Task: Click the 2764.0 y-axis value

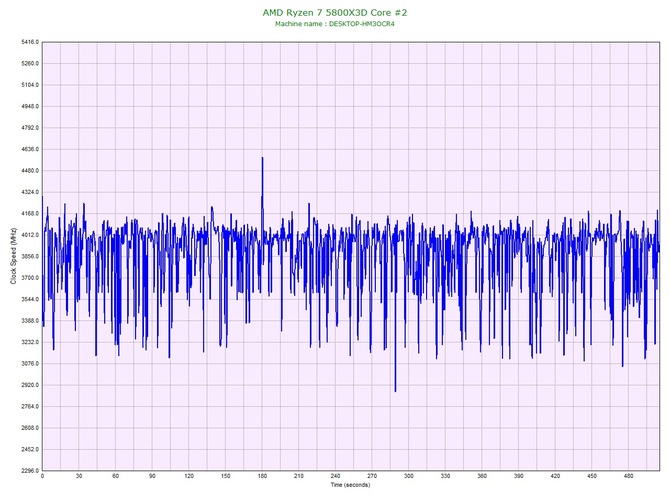Action: [x=30, y=406]
